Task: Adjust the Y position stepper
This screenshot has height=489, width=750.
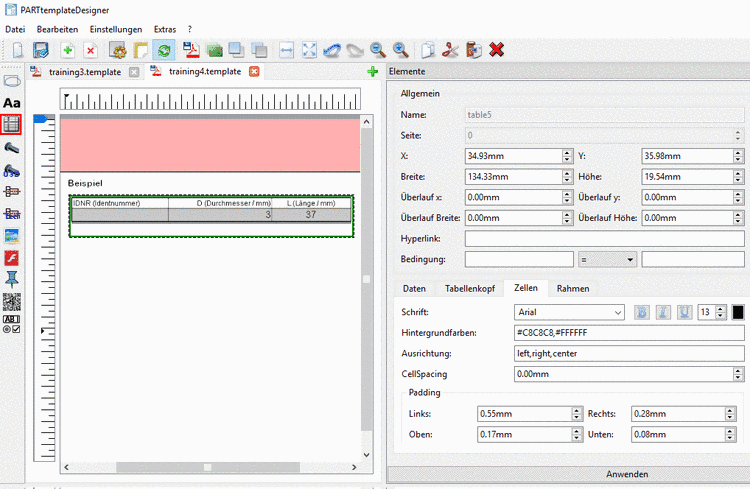Action: tap(738, 156)
